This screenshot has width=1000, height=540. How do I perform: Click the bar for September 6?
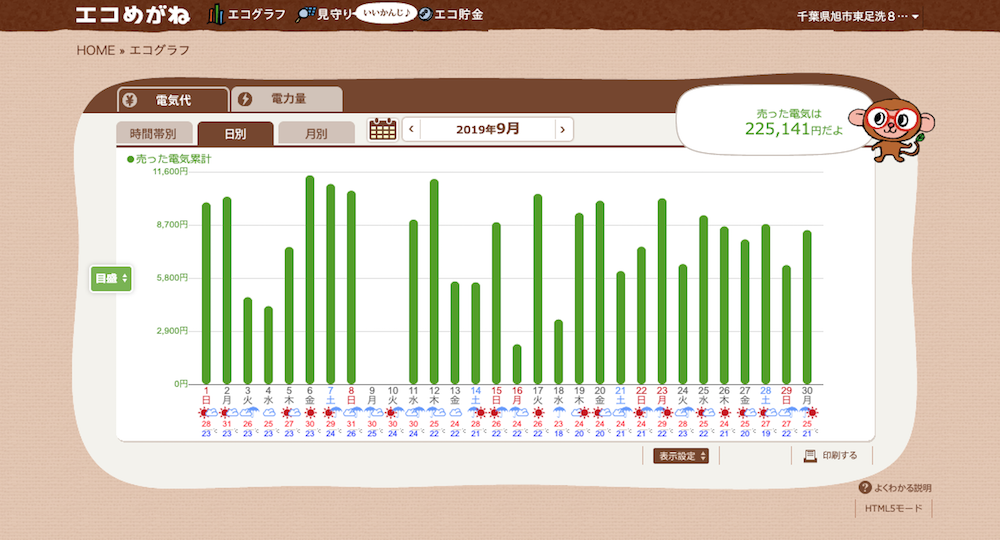[x=310, y=280]
